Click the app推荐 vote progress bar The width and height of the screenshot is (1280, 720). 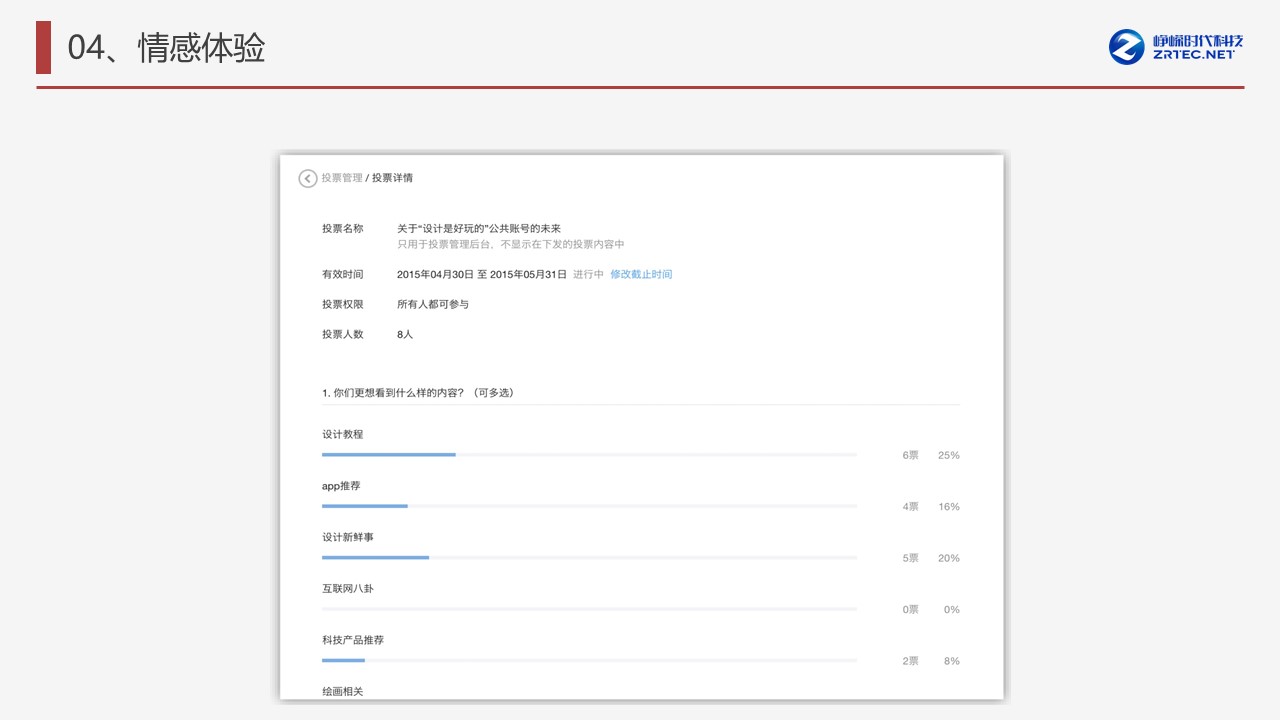(x=589, y=506)
